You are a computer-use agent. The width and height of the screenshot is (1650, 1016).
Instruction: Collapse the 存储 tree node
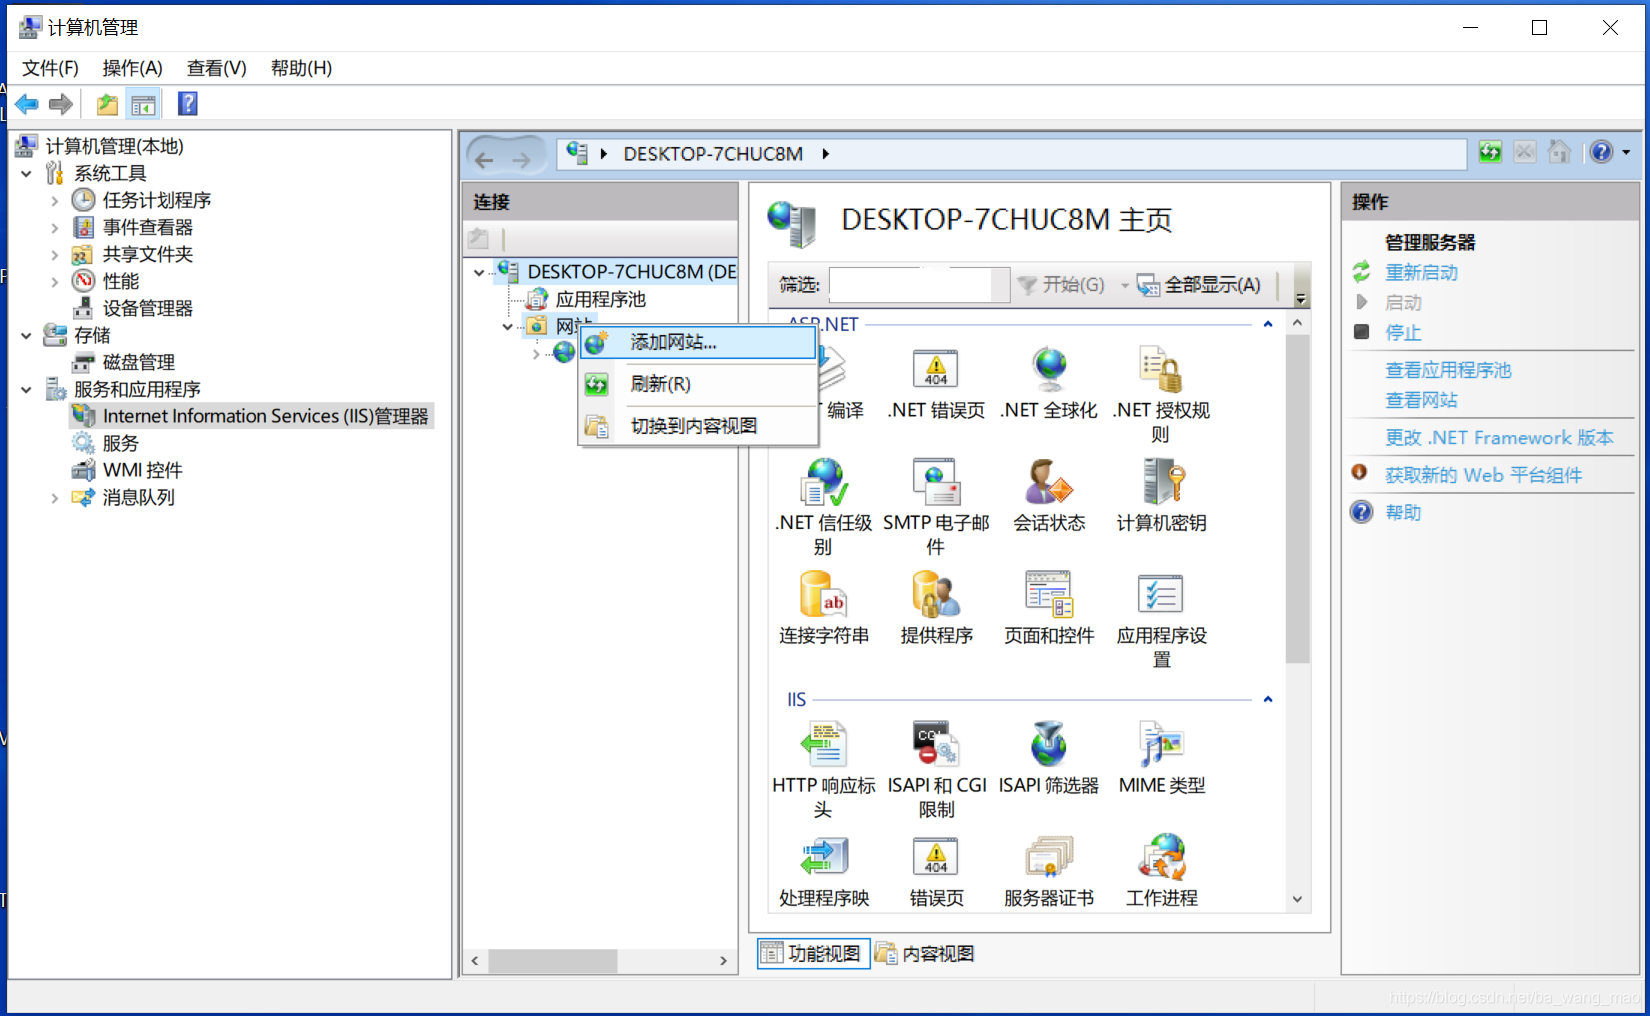tap(26, 336)
